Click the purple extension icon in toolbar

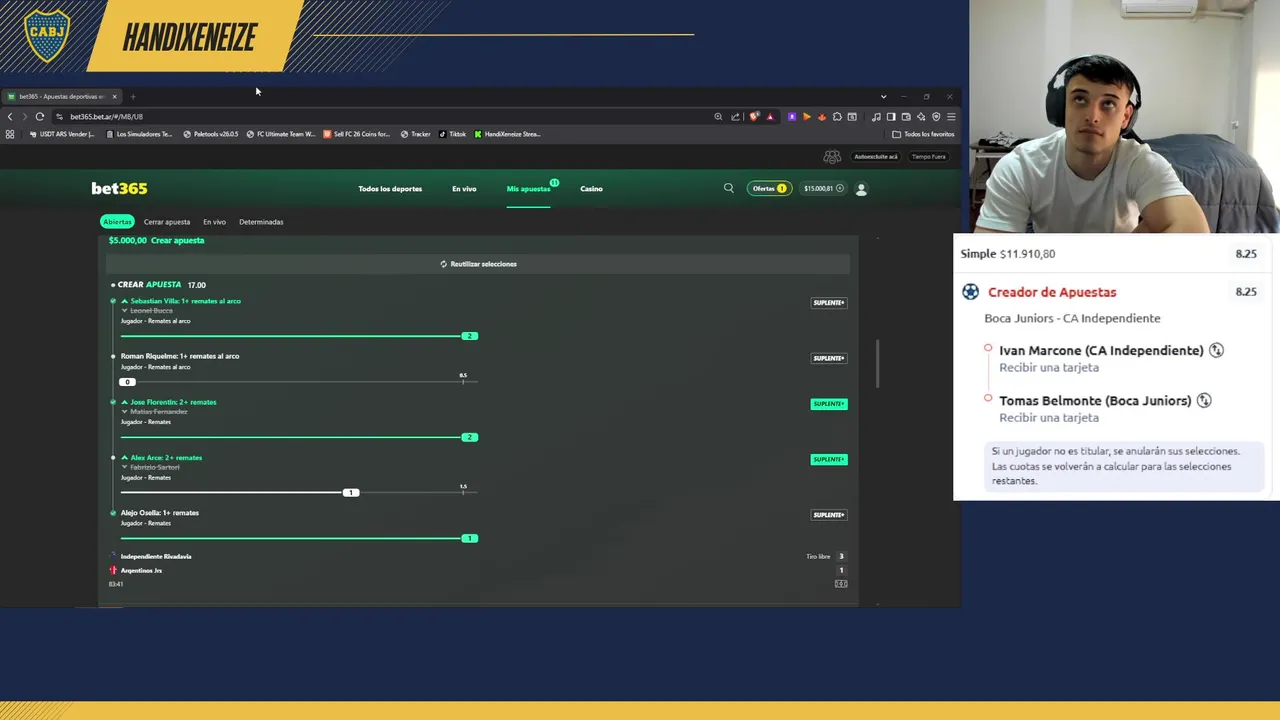[x=792, y=117]
